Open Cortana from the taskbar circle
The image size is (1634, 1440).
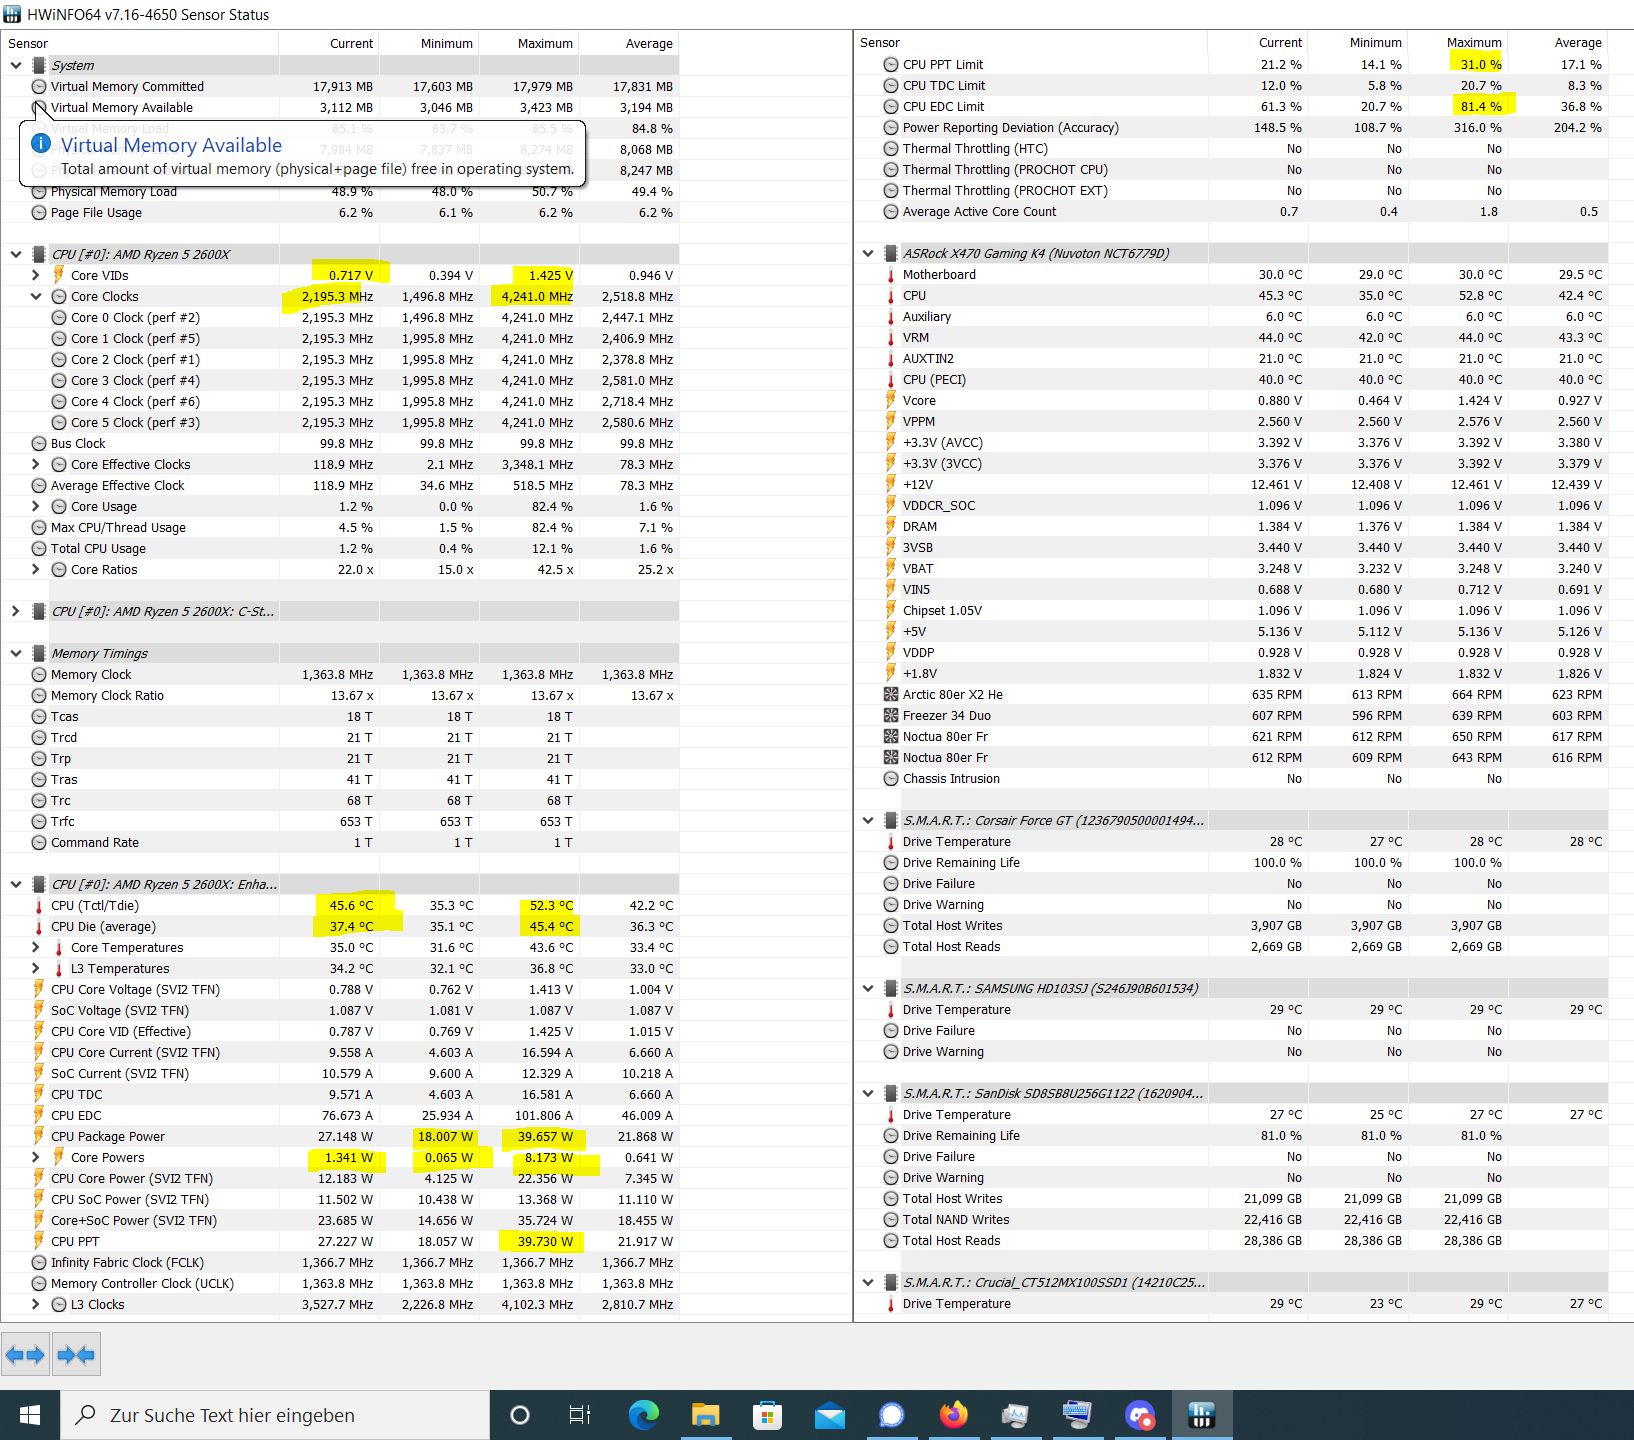click(520, 1415)
